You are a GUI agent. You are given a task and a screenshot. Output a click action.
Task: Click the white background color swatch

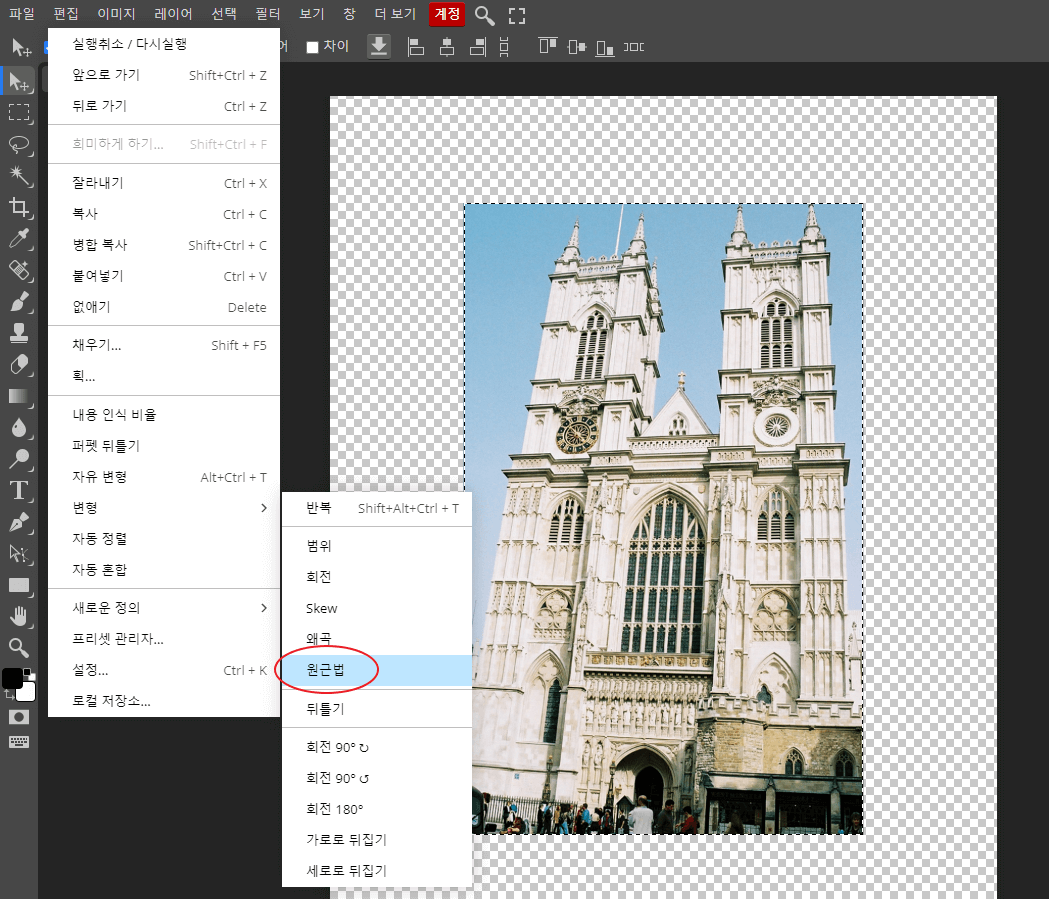tap(27, 692)
